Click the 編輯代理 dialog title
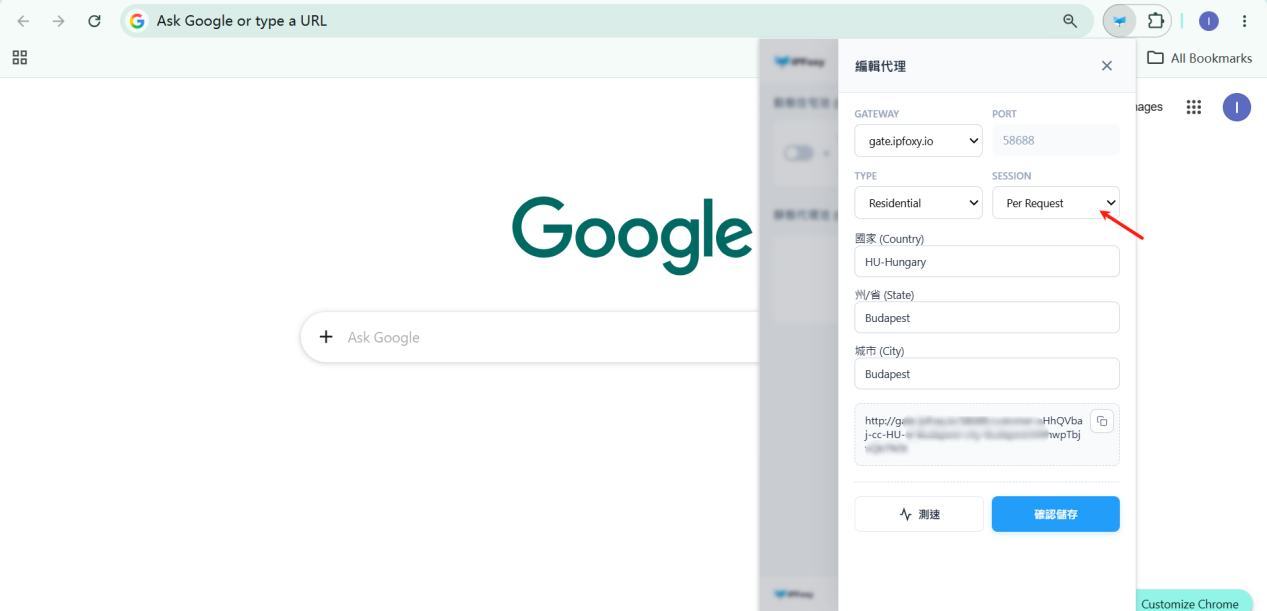This screenshot has width=1267, height=611. [880, 66]
